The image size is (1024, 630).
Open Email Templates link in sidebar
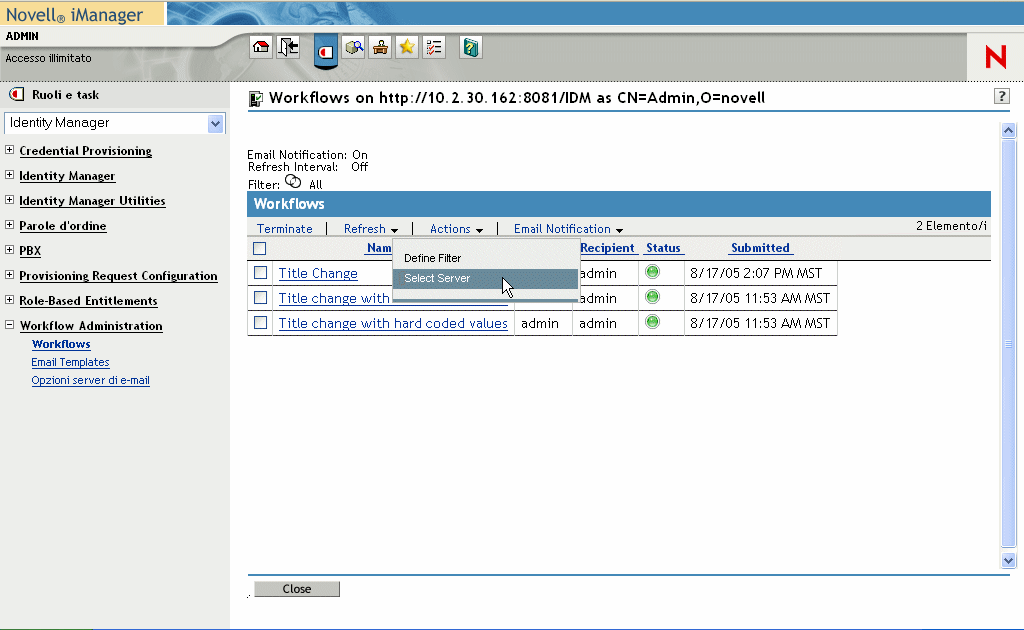[x=70, y=362]
